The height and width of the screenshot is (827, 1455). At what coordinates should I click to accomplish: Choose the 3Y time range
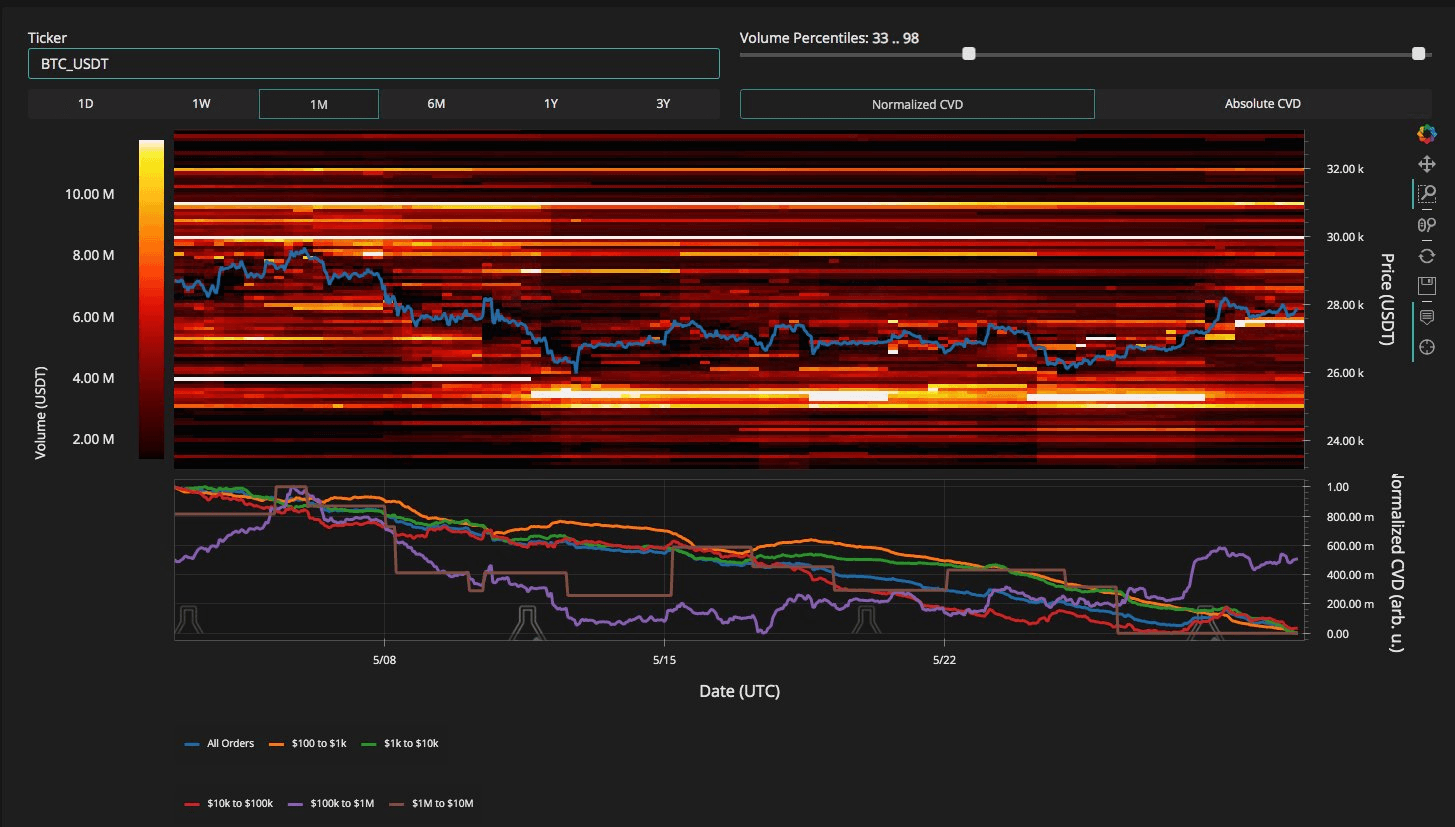tap(663, 104)
